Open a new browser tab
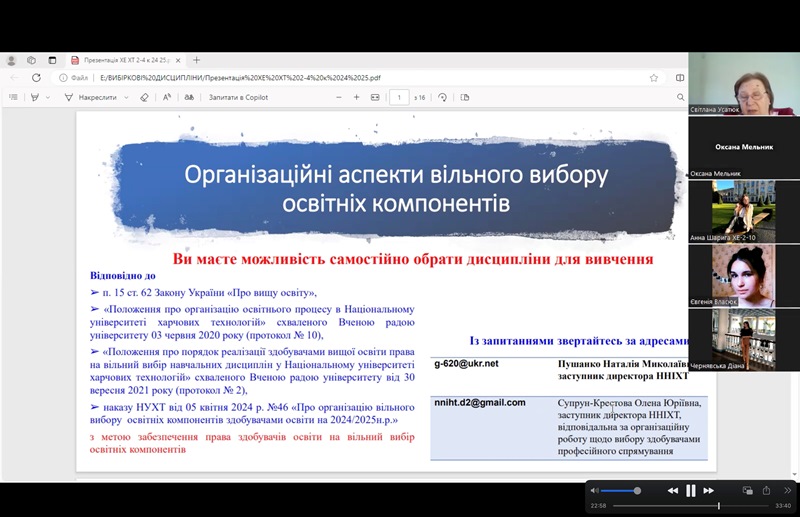 click(x=196, y=60)
